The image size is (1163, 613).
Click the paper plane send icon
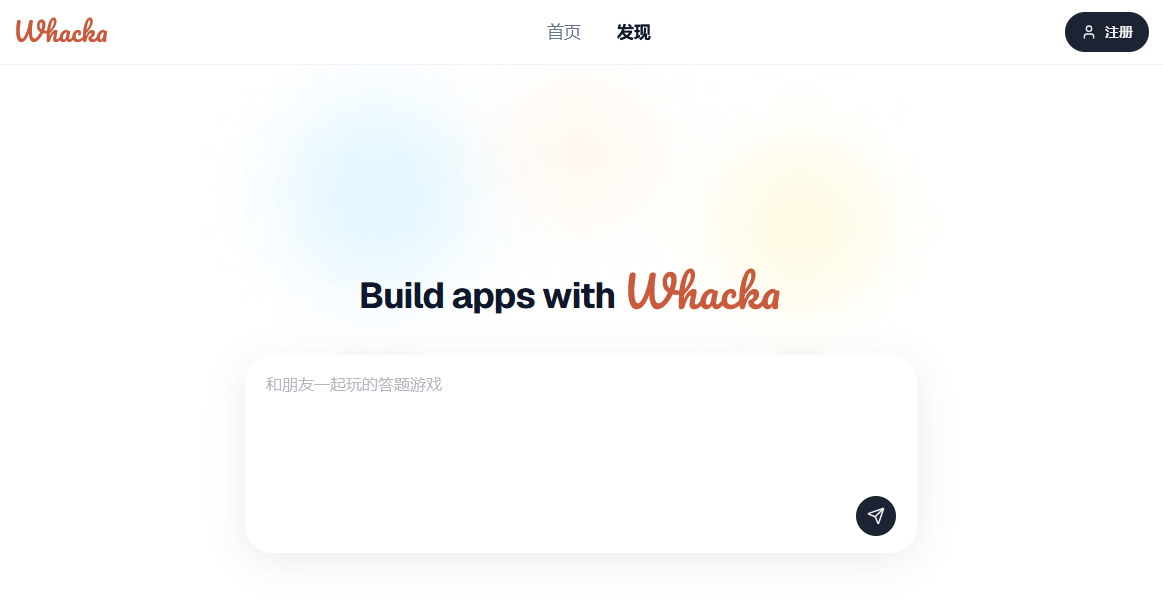click(x=876, y=516)
